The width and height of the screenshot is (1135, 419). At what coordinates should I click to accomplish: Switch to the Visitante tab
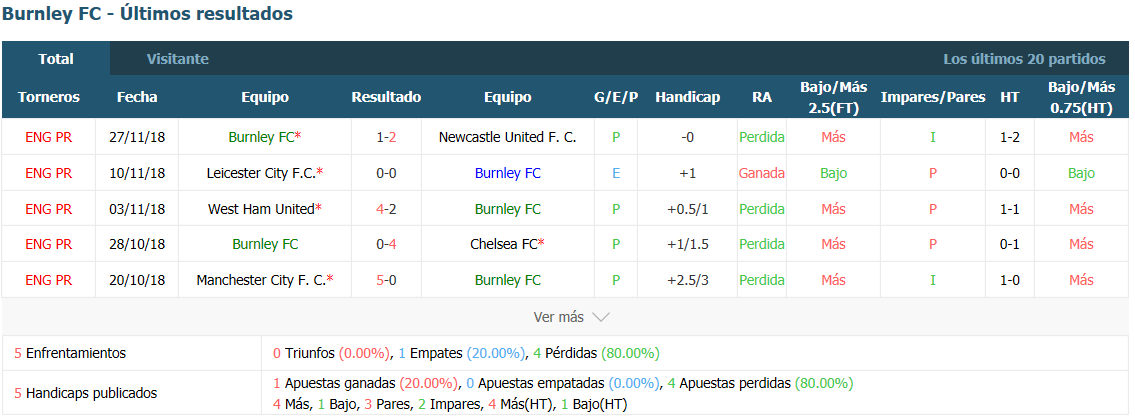click(x=177, y=59)
